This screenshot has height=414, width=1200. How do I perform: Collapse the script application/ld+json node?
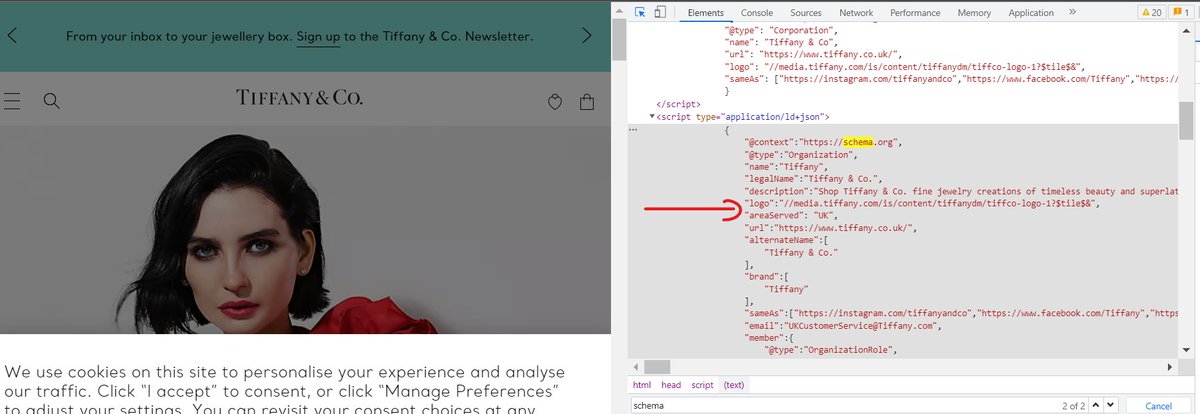pos(652,117)
